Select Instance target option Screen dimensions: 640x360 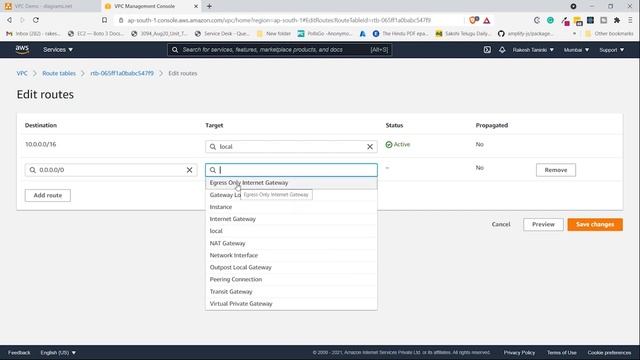(x=291, y=207)
